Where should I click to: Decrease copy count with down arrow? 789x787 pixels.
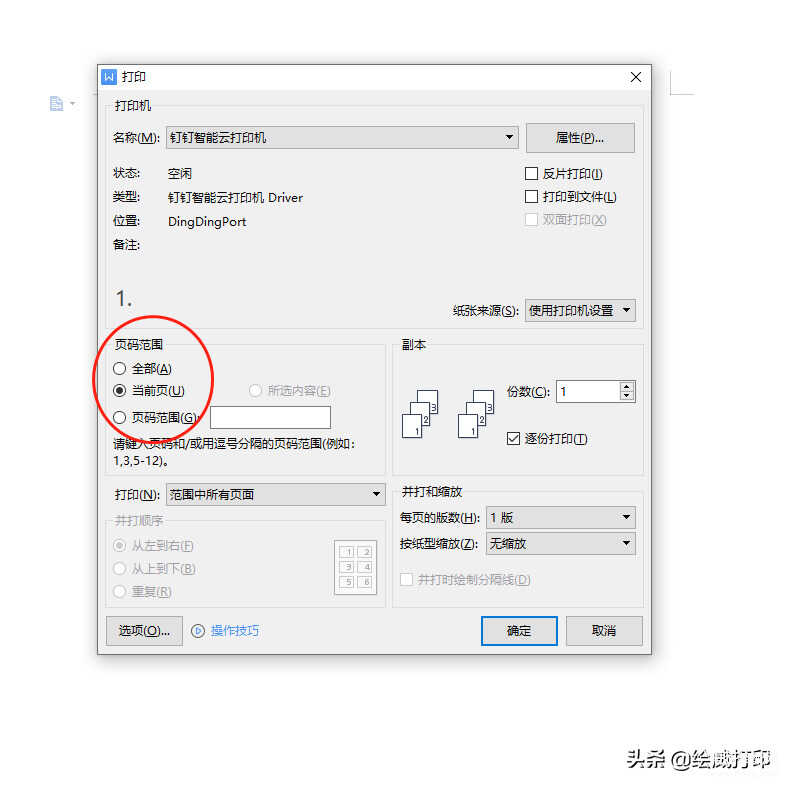[x=626, y=396]
